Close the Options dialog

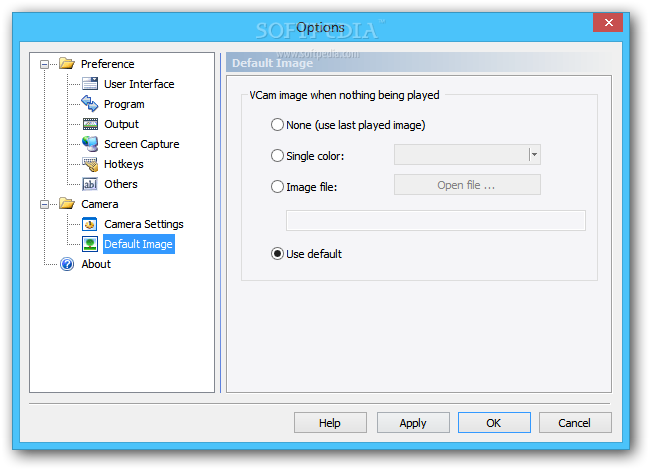(608, 22)
